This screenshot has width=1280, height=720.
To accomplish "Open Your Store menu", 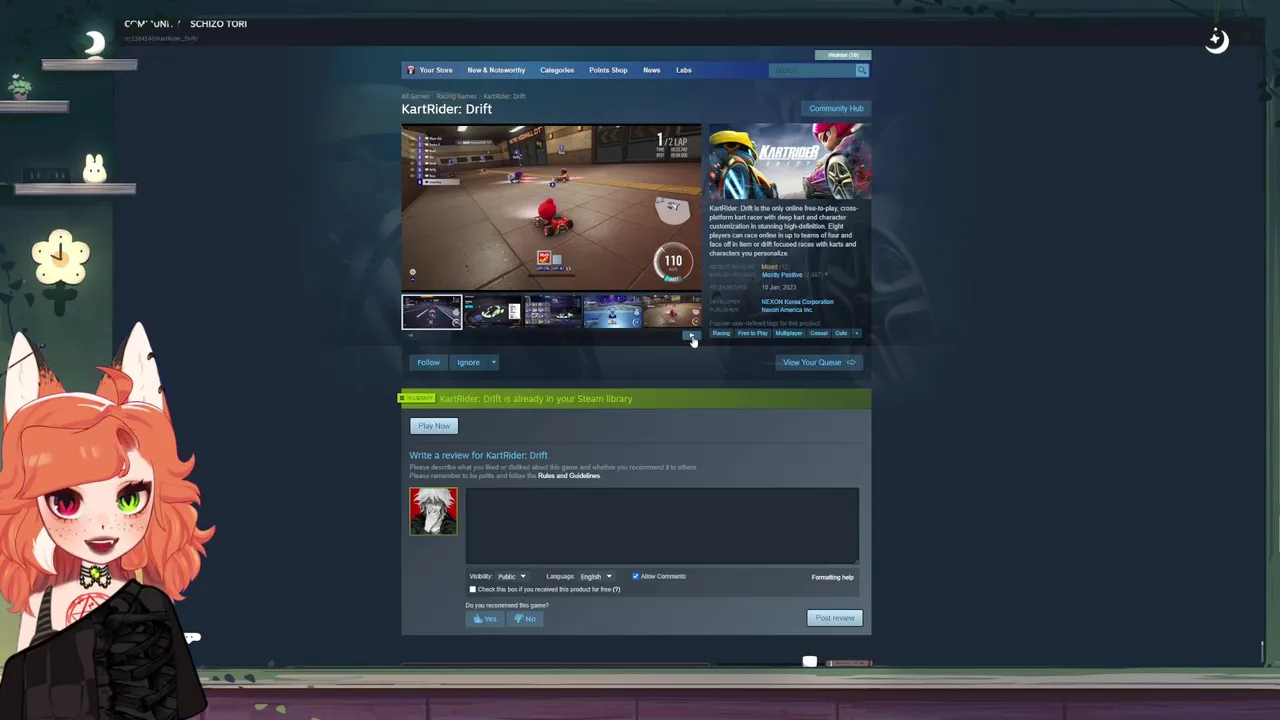I will point(436,70).
